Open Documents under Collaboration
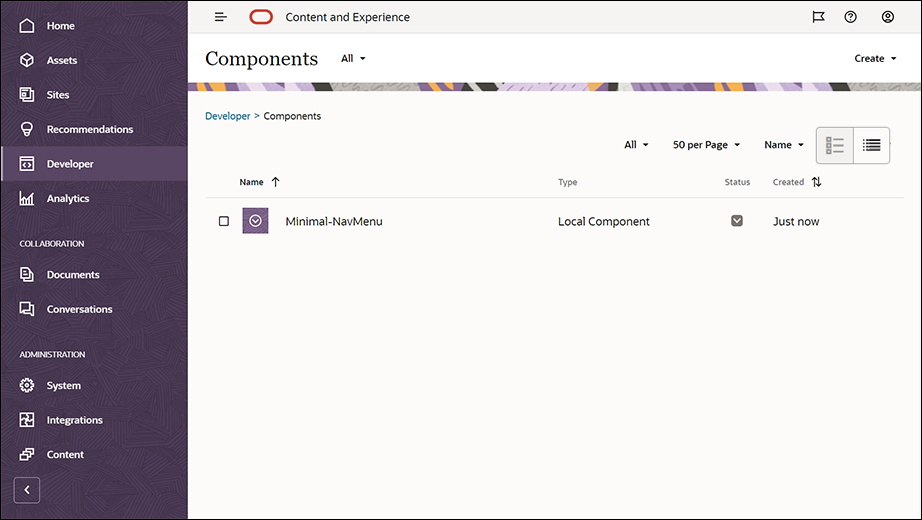 click(x=94, y=275)
